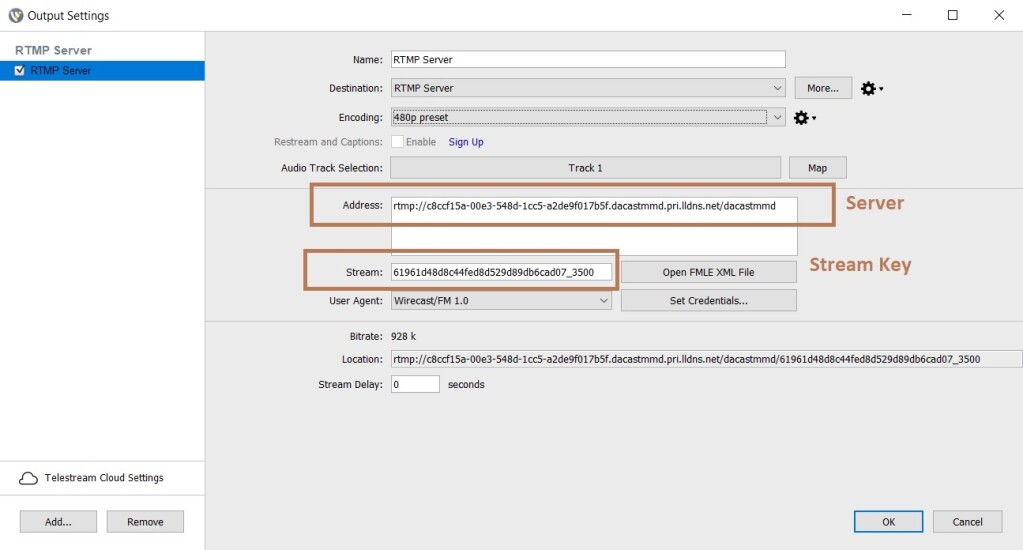Click the Name text field
The height and width of the screenshot is (550, 1023).
pyautogui.click(x=587, y=59)
